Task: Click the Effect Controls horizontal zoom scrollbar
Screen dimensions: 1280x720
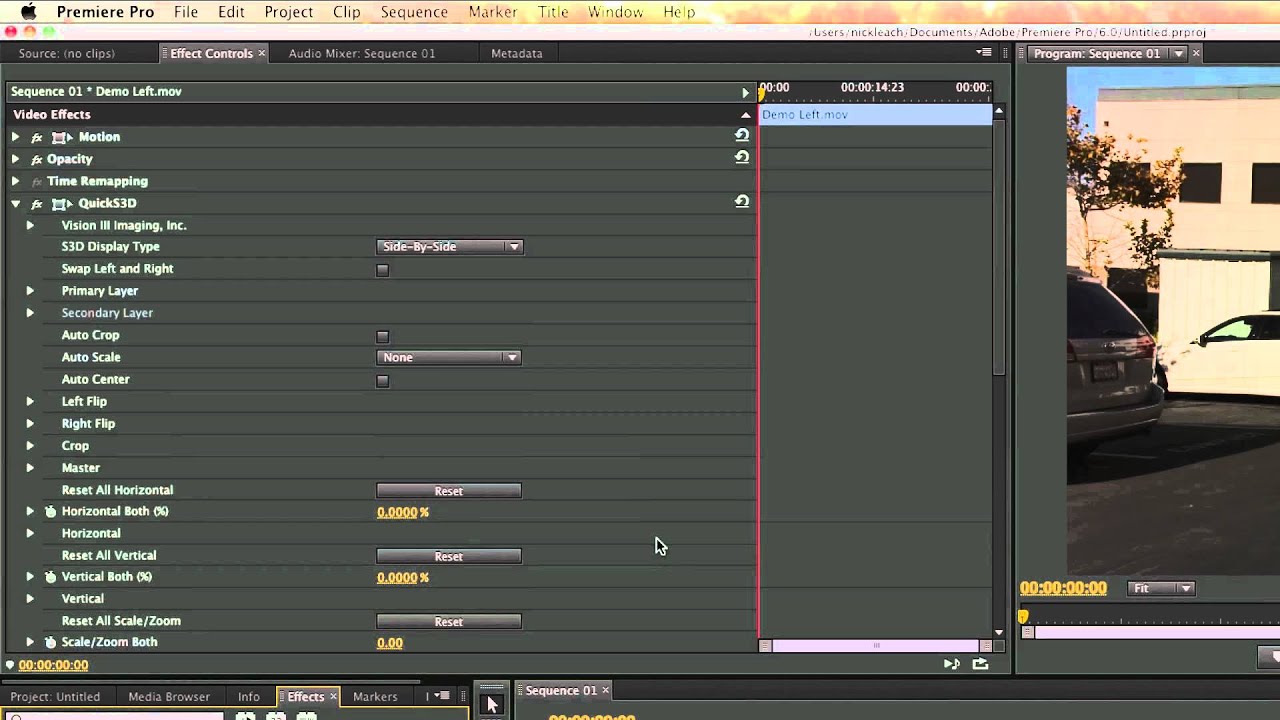Action: [x=875, y=646]
